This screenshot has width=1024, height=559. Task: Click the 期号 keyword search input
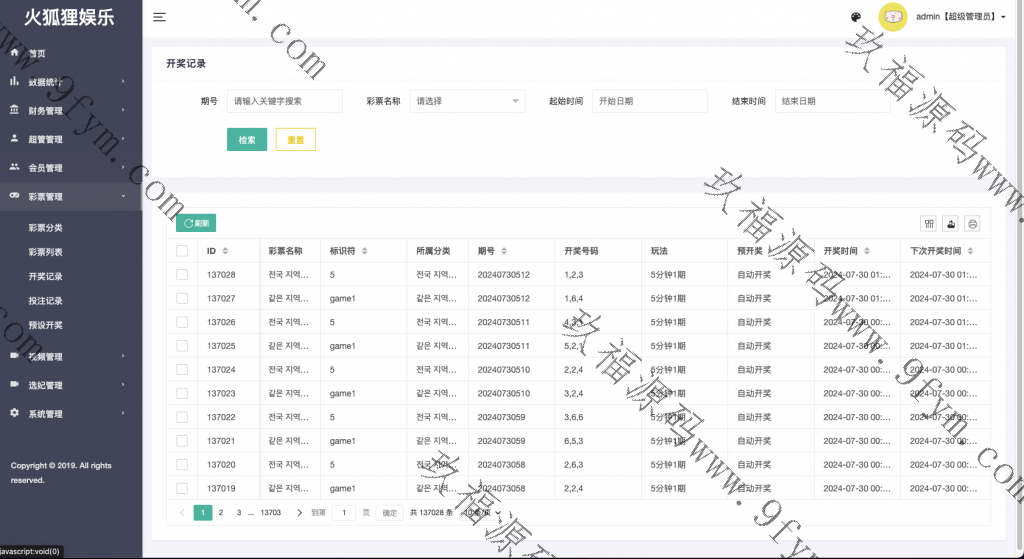tap(284, 101)
